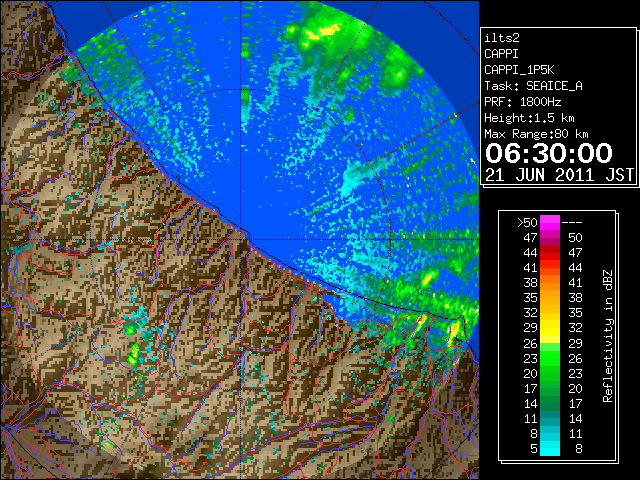Pick the orange 35–38 dBZ legend swatch
This screenshot has height=480, width=640.
(550, 298)
